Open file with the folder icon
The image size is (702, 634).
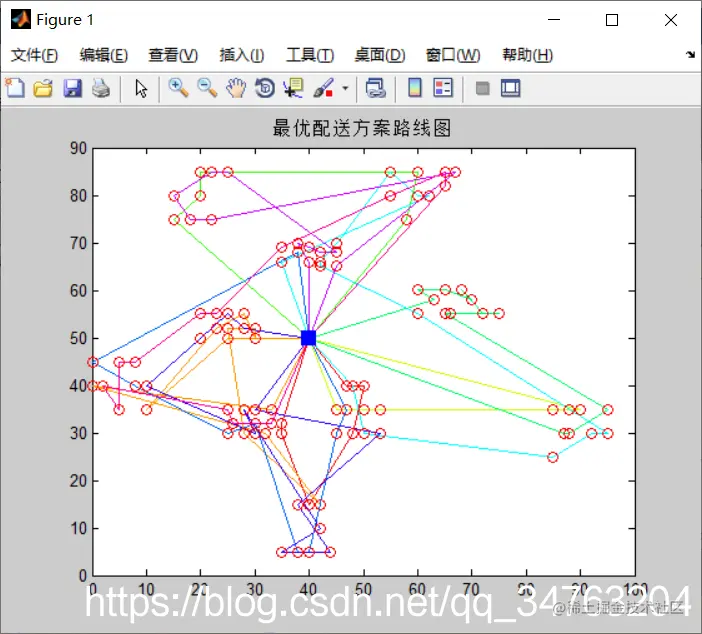43,88
